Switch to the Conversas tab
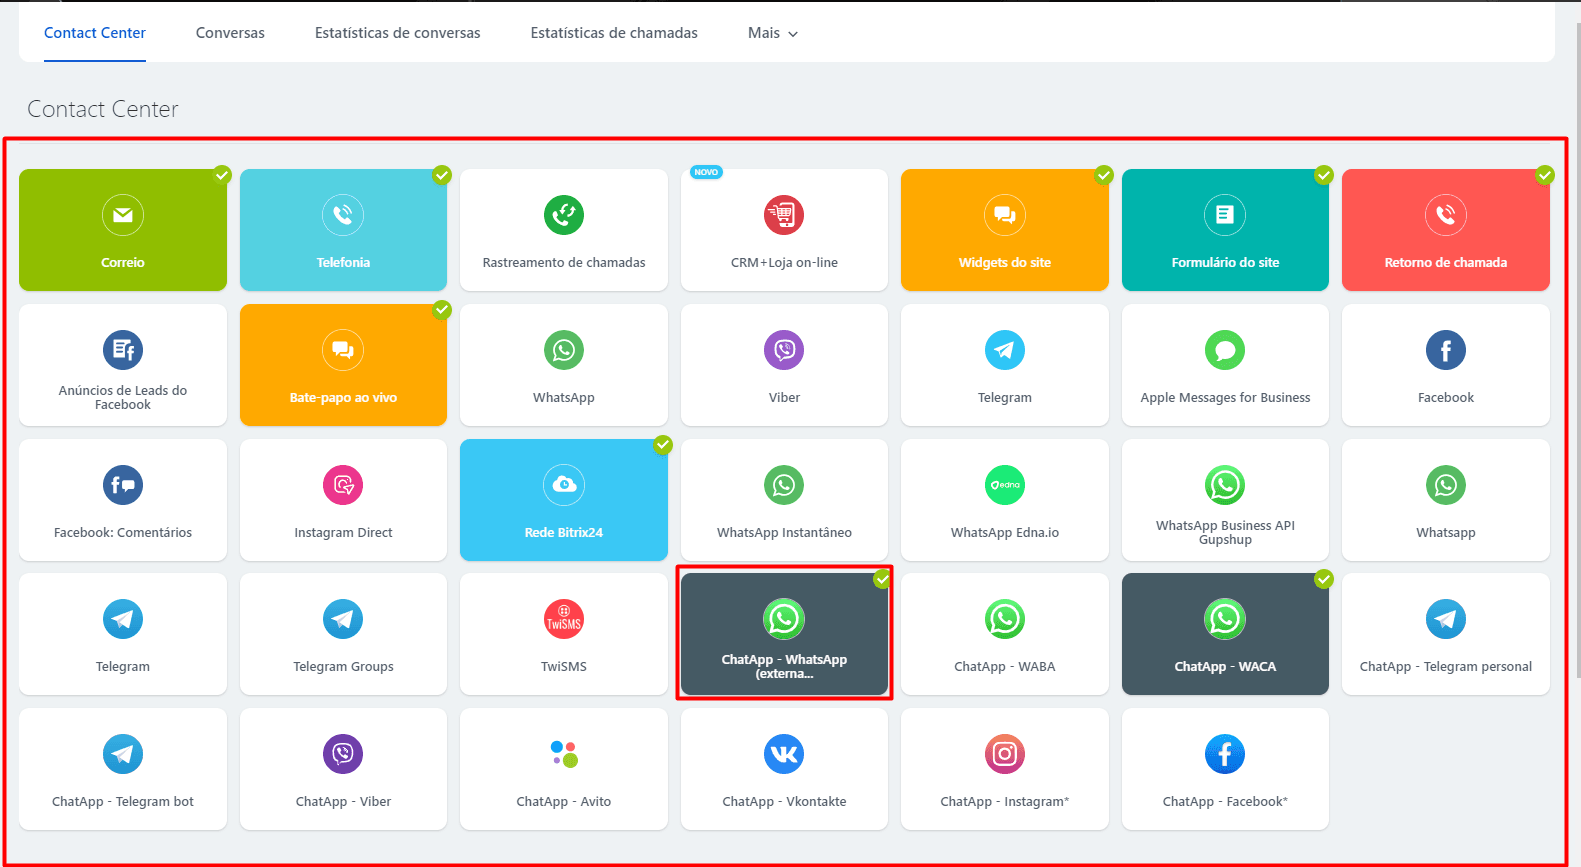 click(x=230, y=33)
